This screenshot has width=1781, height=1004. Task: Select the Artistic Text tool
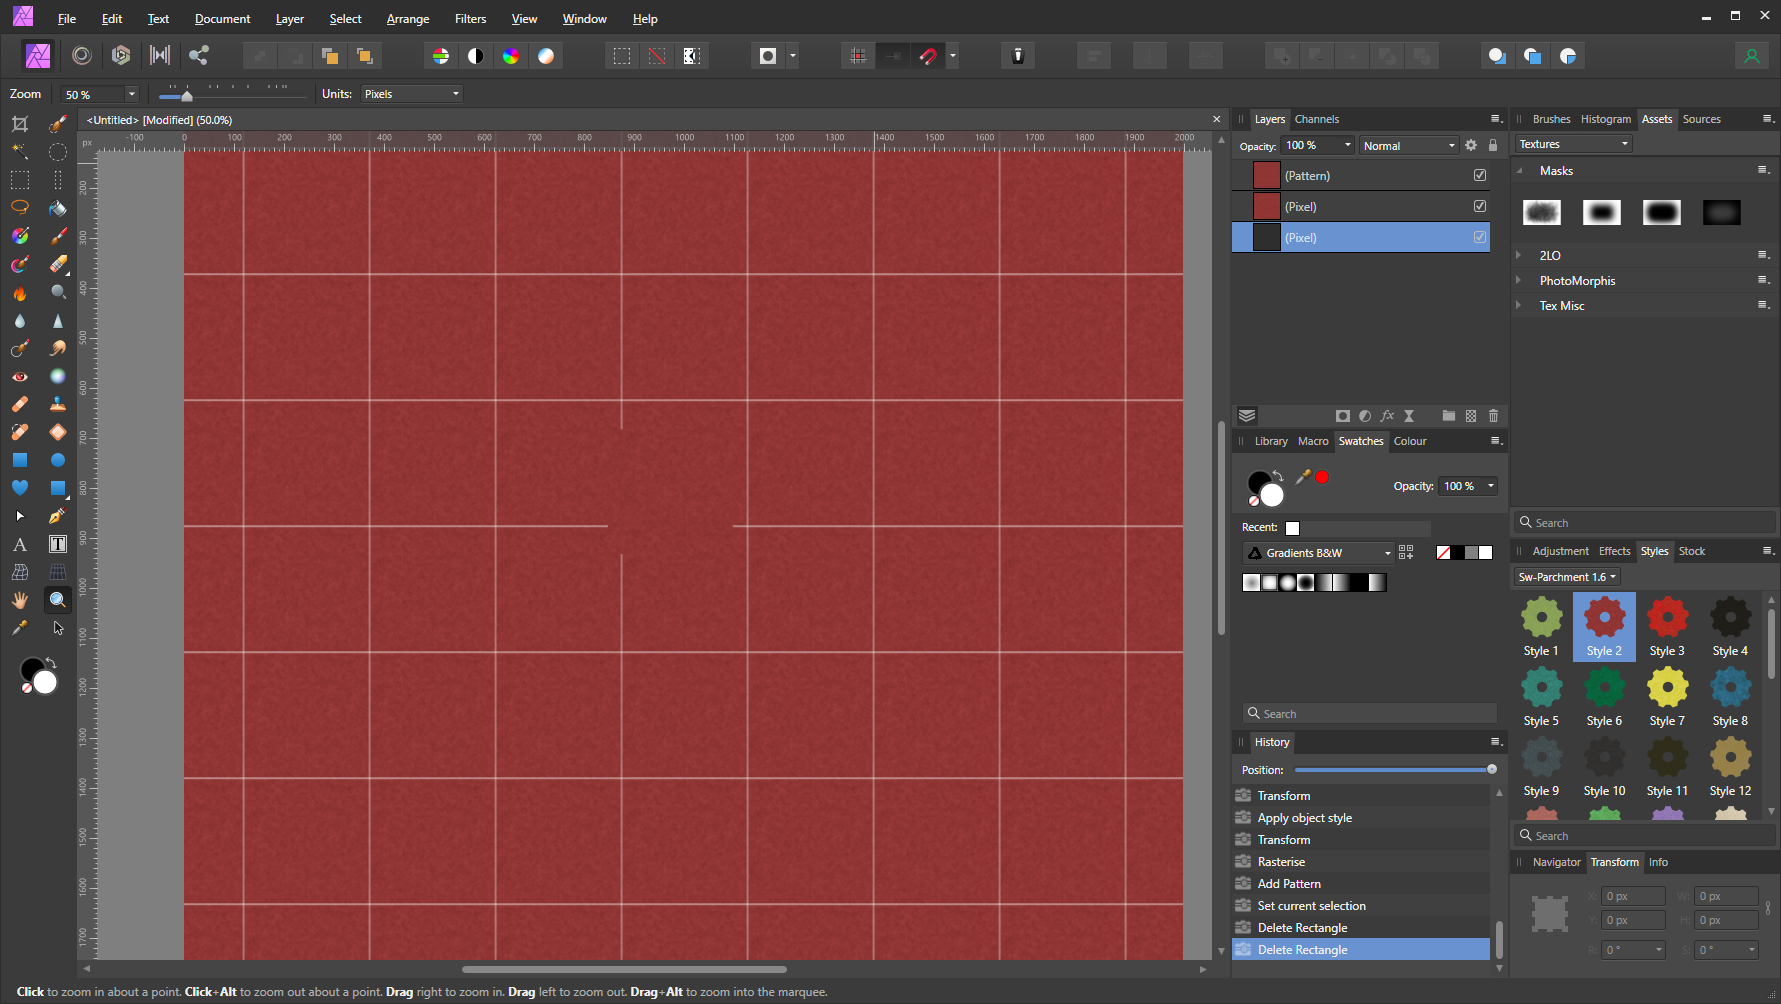click(x=19, y=545)
